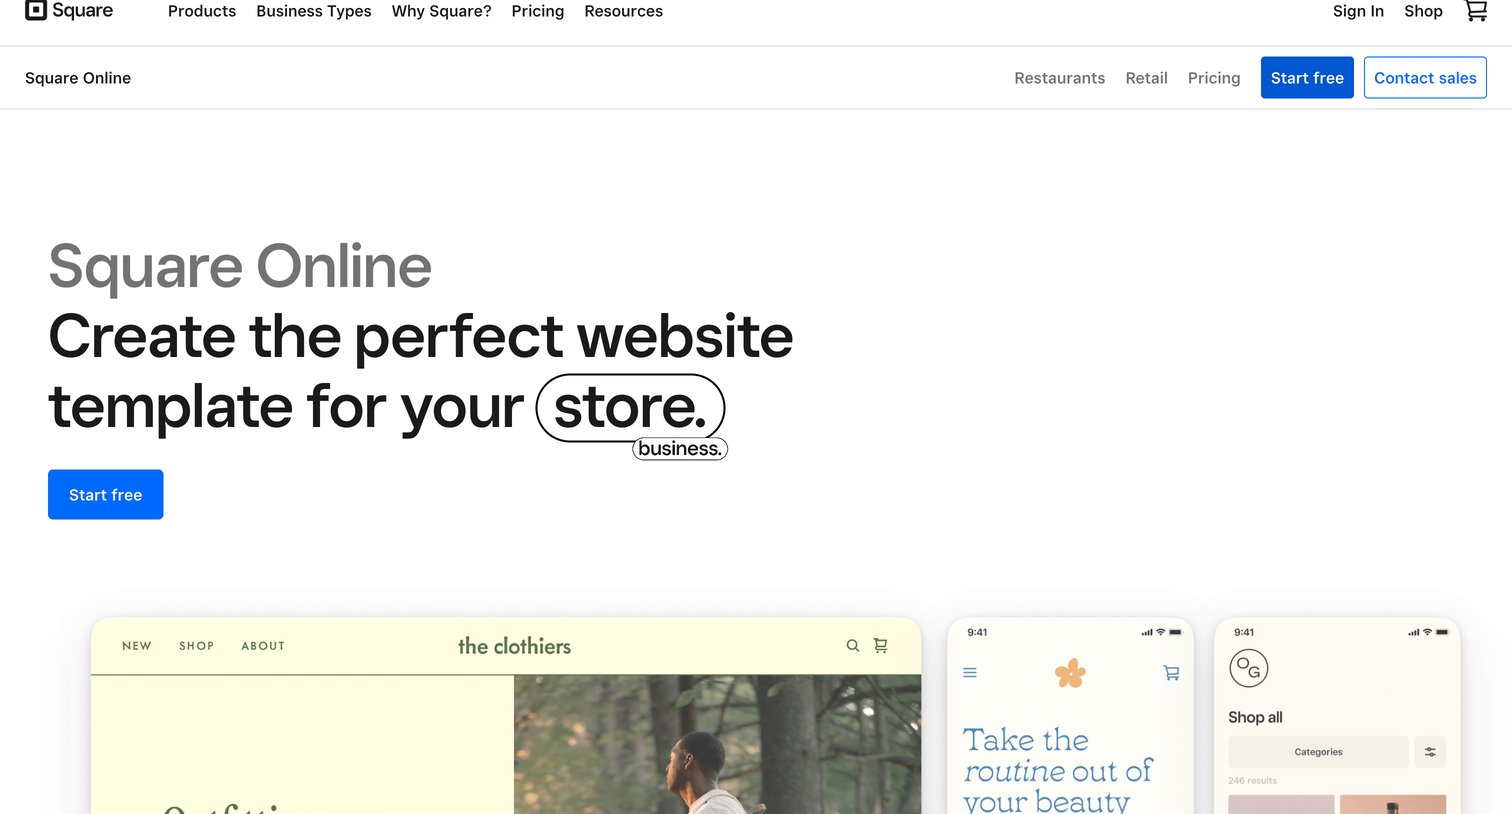Open Pricing in the Square Online sub-navigation
This screenshot has height=814, width=1512.
point(1214,78)
